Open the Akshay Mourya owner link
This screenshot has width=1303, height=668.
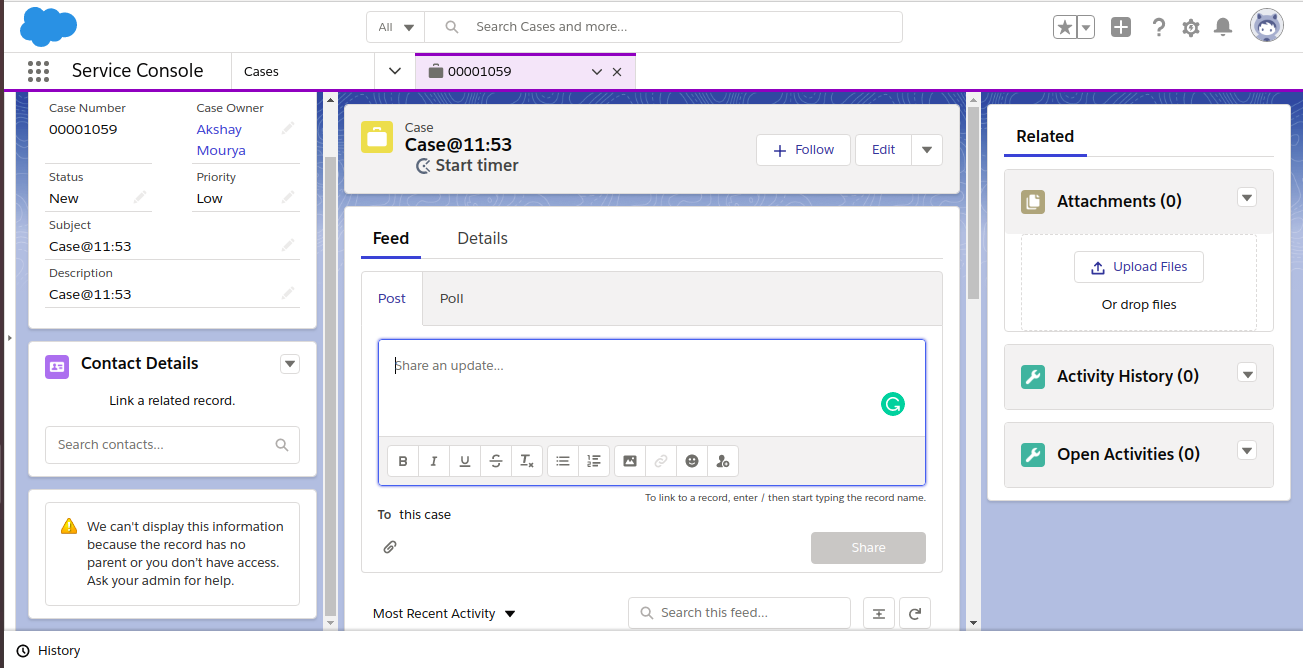[221, 140]
